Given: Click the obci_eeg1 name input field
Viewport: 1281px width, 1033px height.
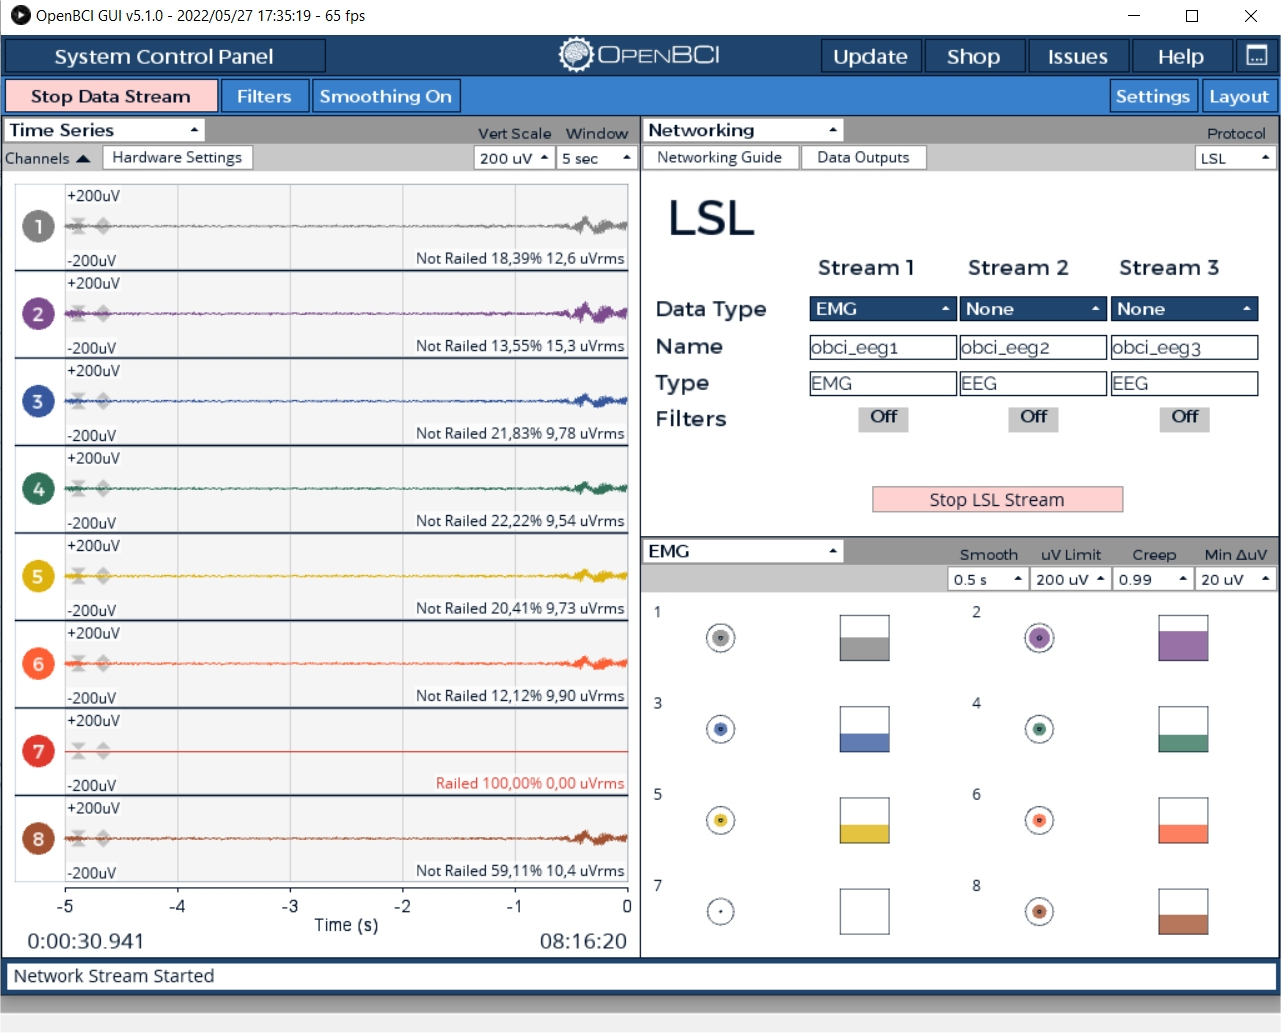Looking at the screenshot, I should (x=881, y=347).
